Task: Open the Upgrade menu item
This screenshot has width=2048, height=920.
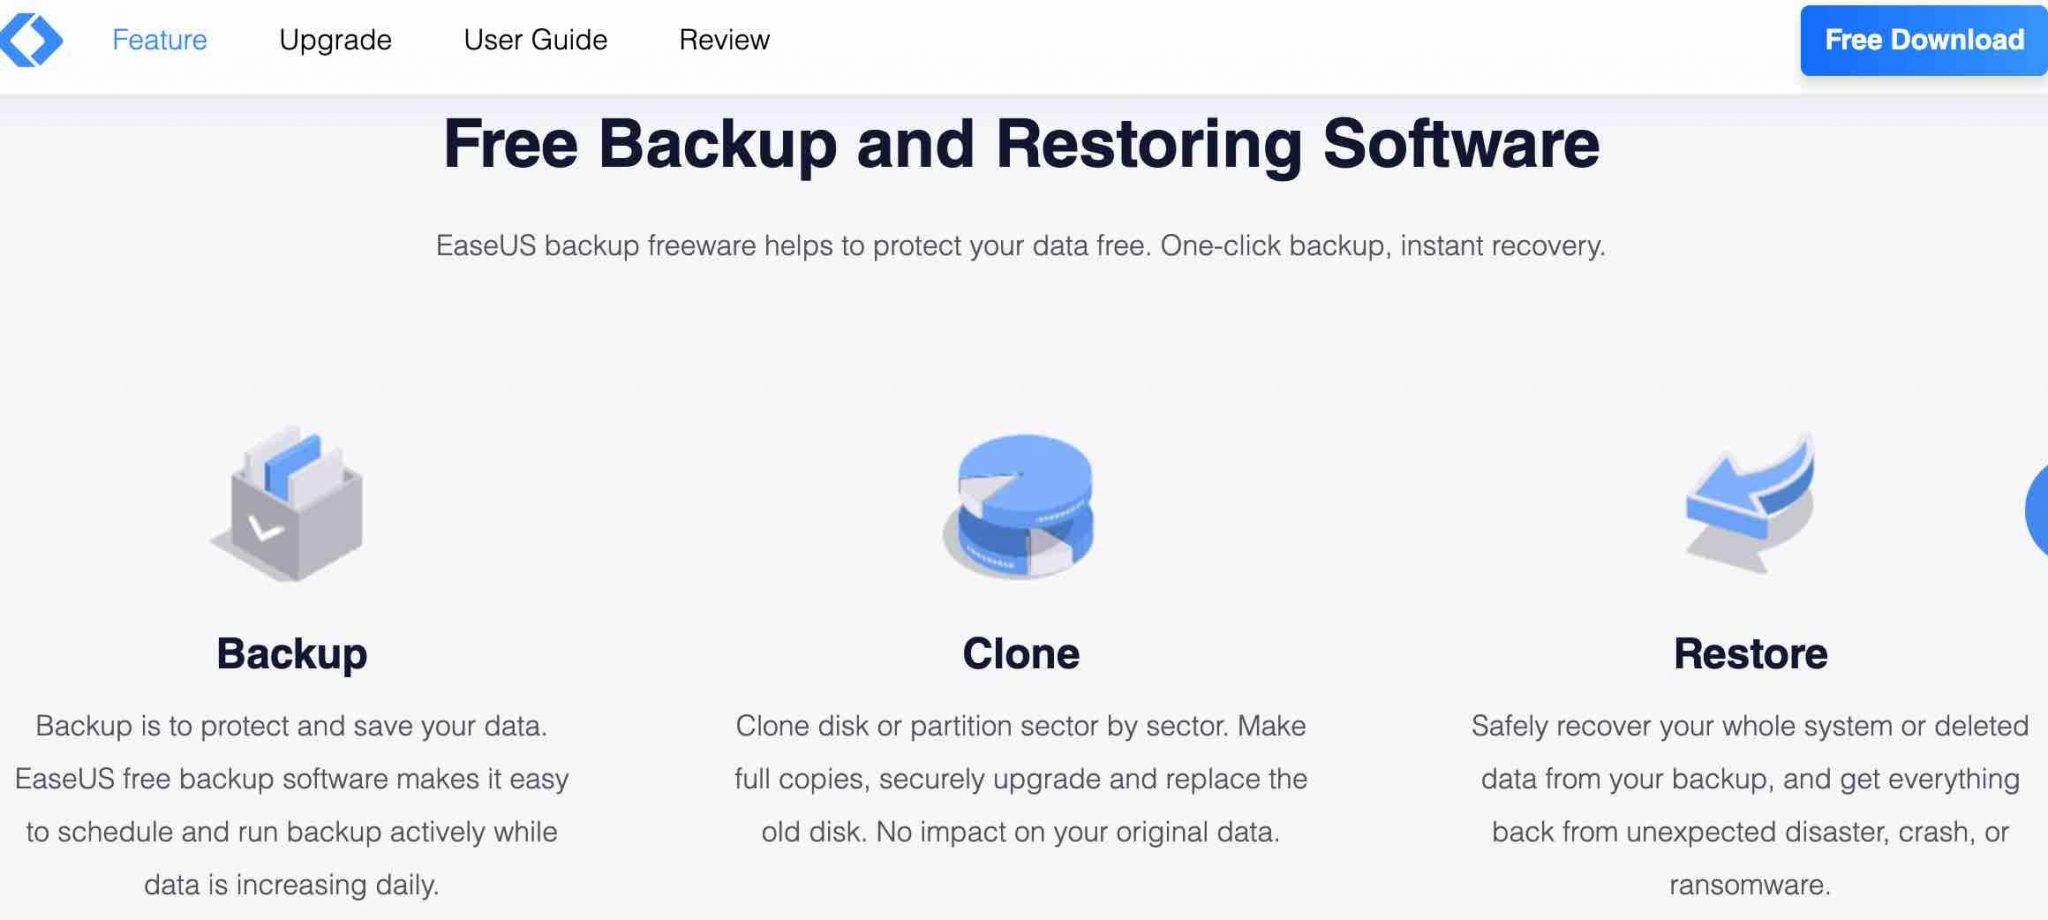Action: click(336, 40)
